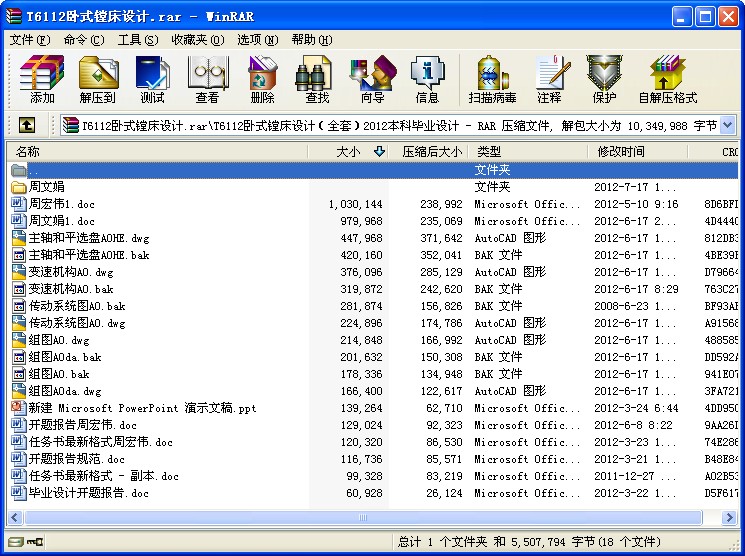This screenshot has width=745, height=556.
Task: Click the horizontal scrollbar left arrow
Action: coord(15,517)
